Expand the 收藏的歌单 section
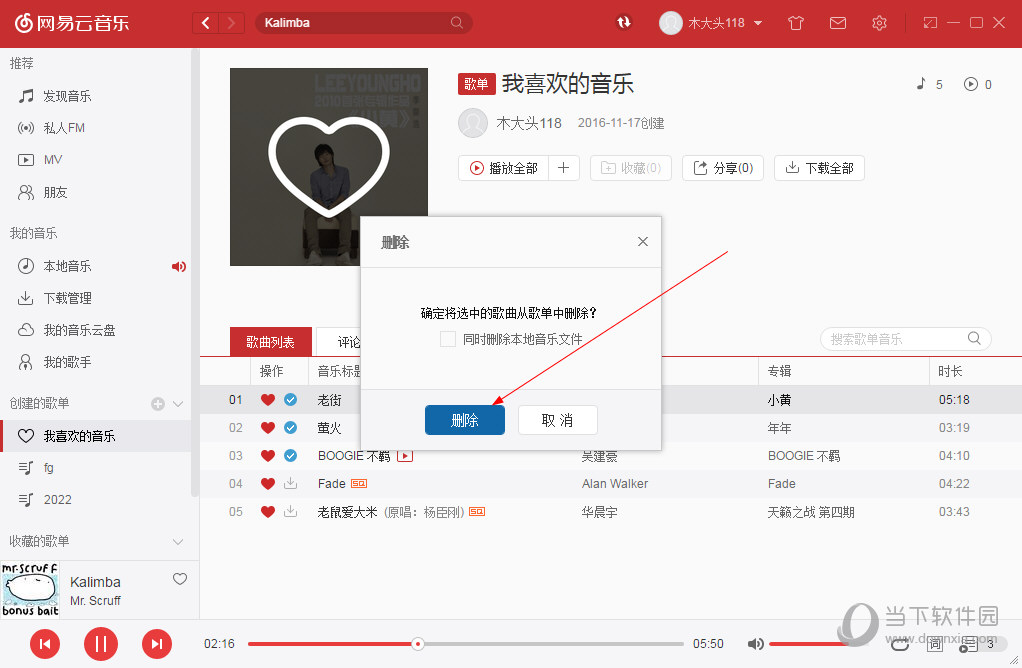Screen dimensions: 1022x668 tap(178, 540)
